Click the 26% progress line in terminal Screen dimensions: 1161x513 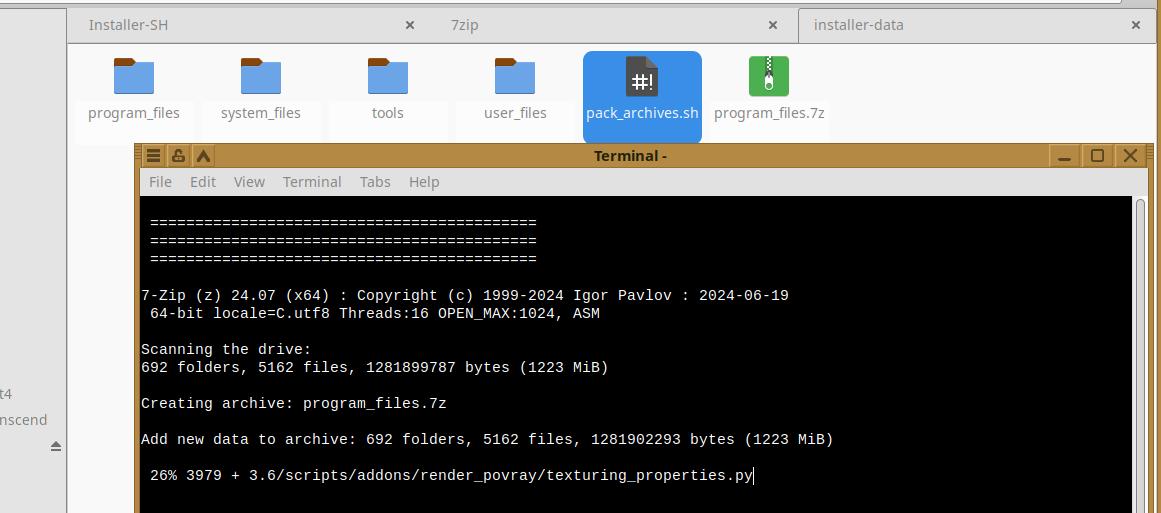tap(452, 475)
